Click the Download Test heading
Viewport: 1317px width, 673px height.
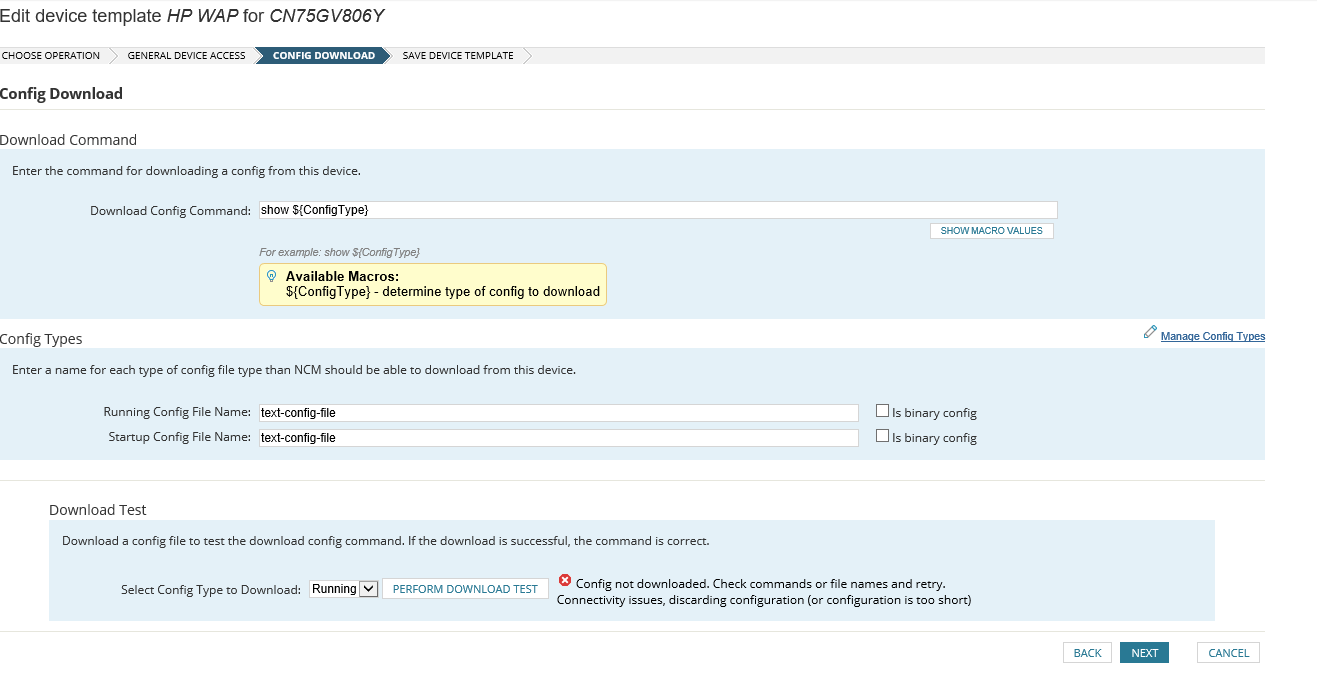click(x=98, y=510)
